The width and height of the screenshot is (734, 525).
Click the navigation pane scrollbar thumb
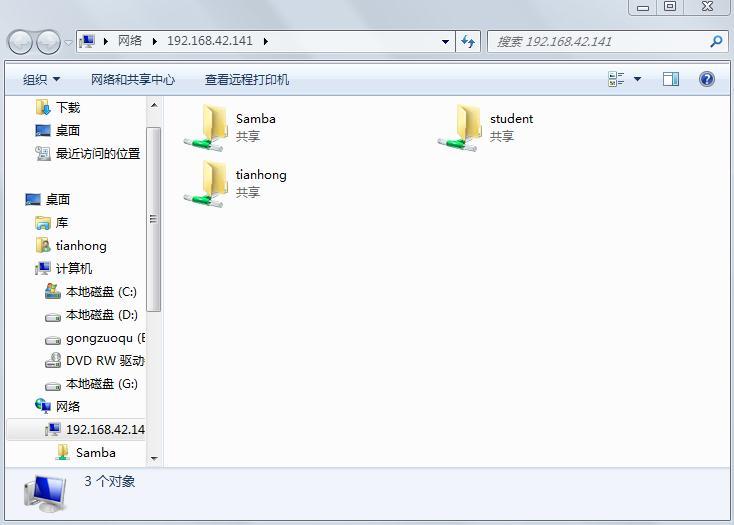[x=154, y=219]
